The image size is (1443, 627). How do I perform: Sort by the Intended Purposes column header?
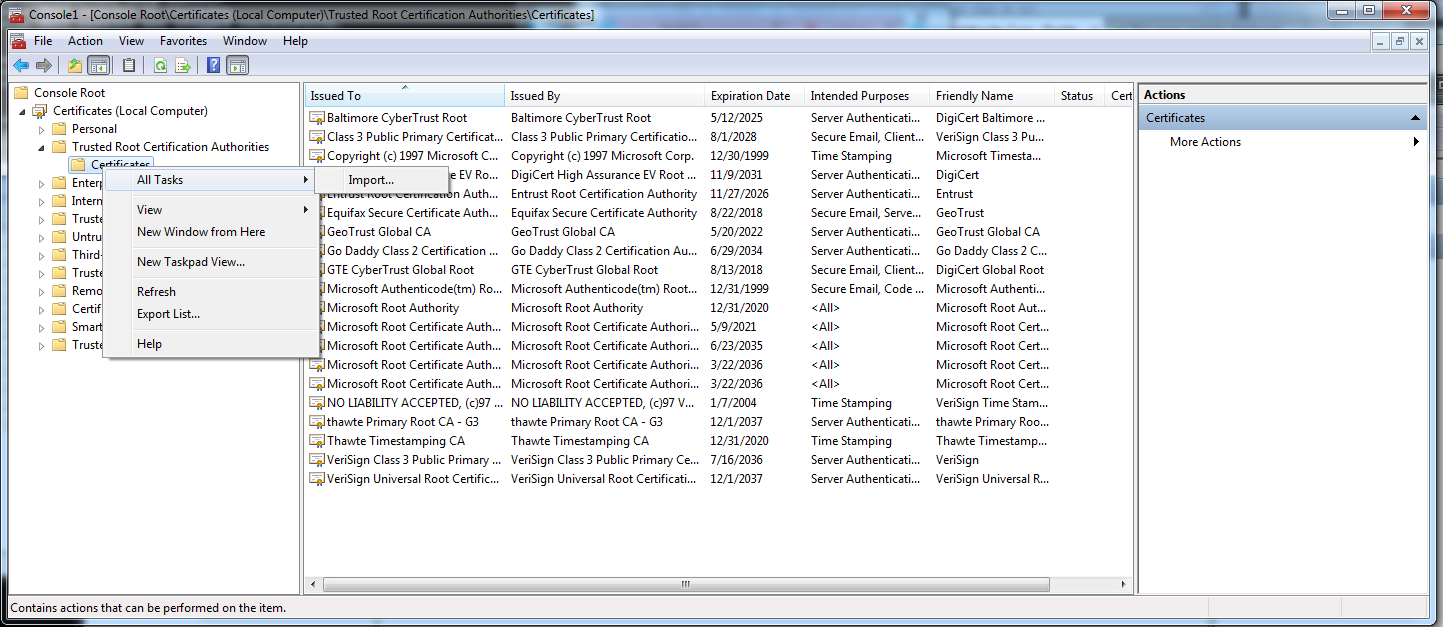[x=867, y=96]
